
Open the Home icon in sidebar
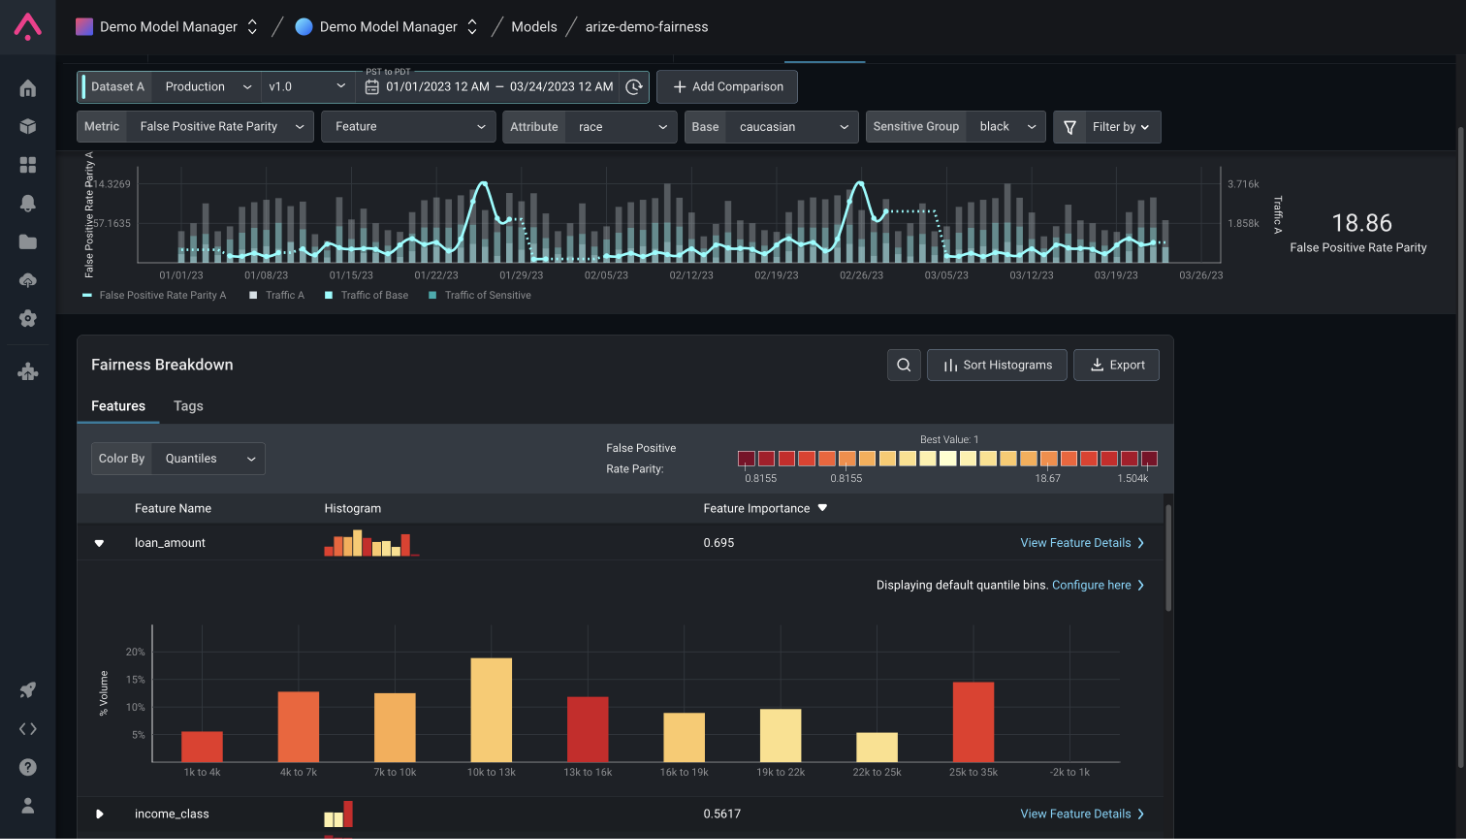coord(28,88)
